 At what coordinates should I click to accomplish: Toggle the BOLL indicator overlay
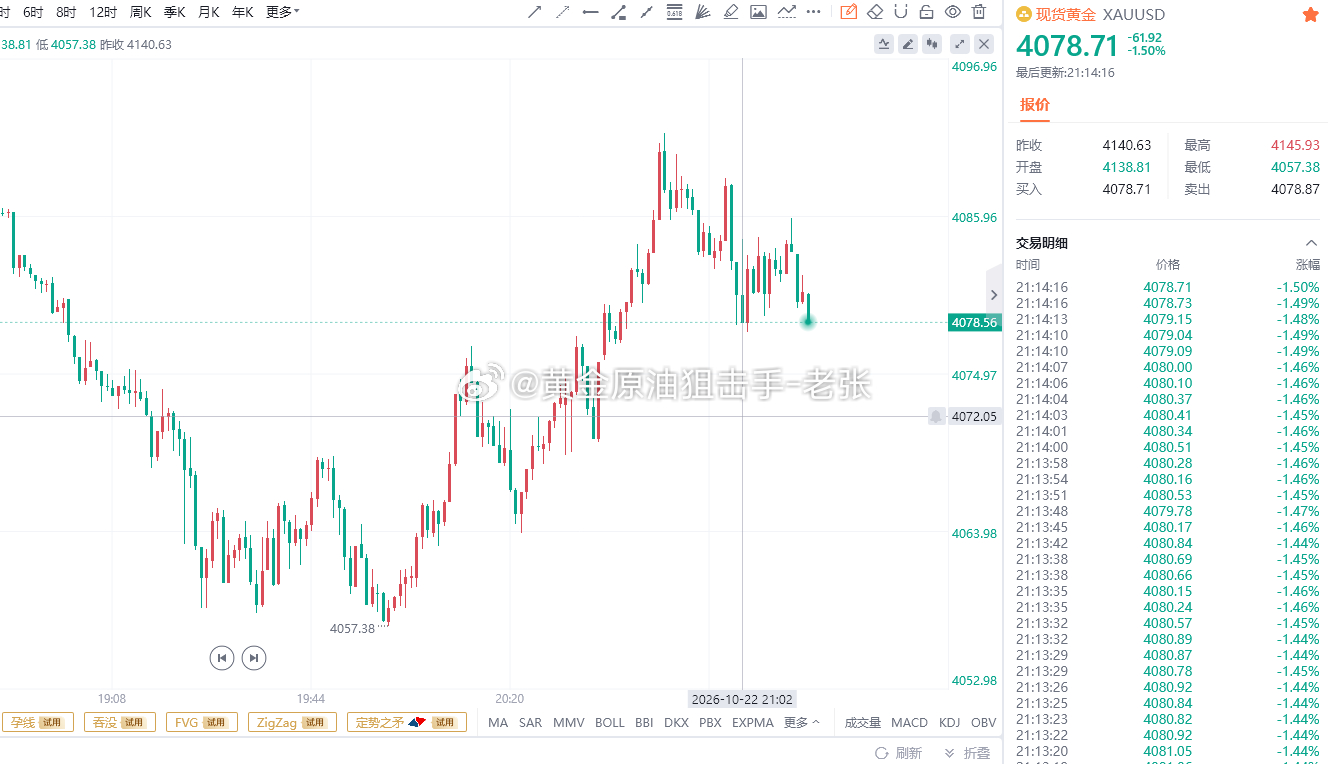coord(610,722)
